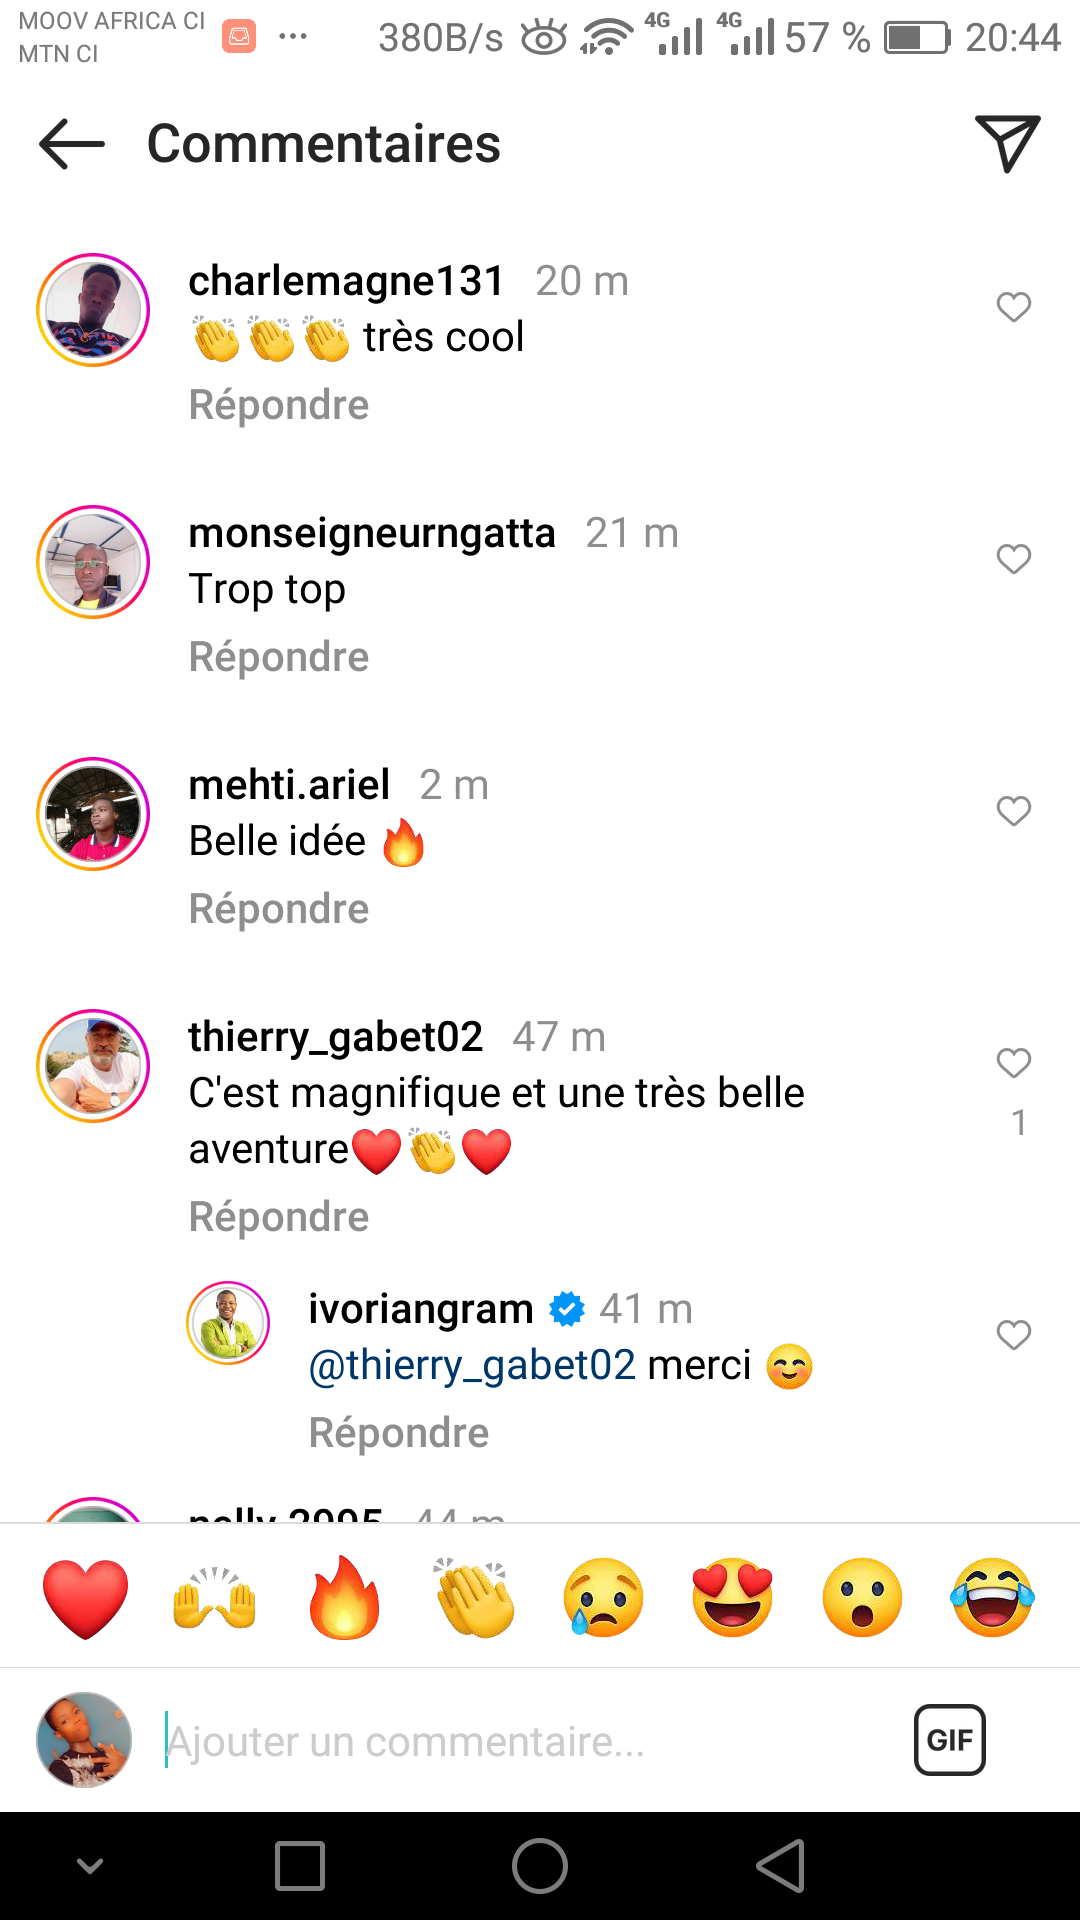
Task: Like thierry_gabet02's comment
Action: (1013, 1063)
